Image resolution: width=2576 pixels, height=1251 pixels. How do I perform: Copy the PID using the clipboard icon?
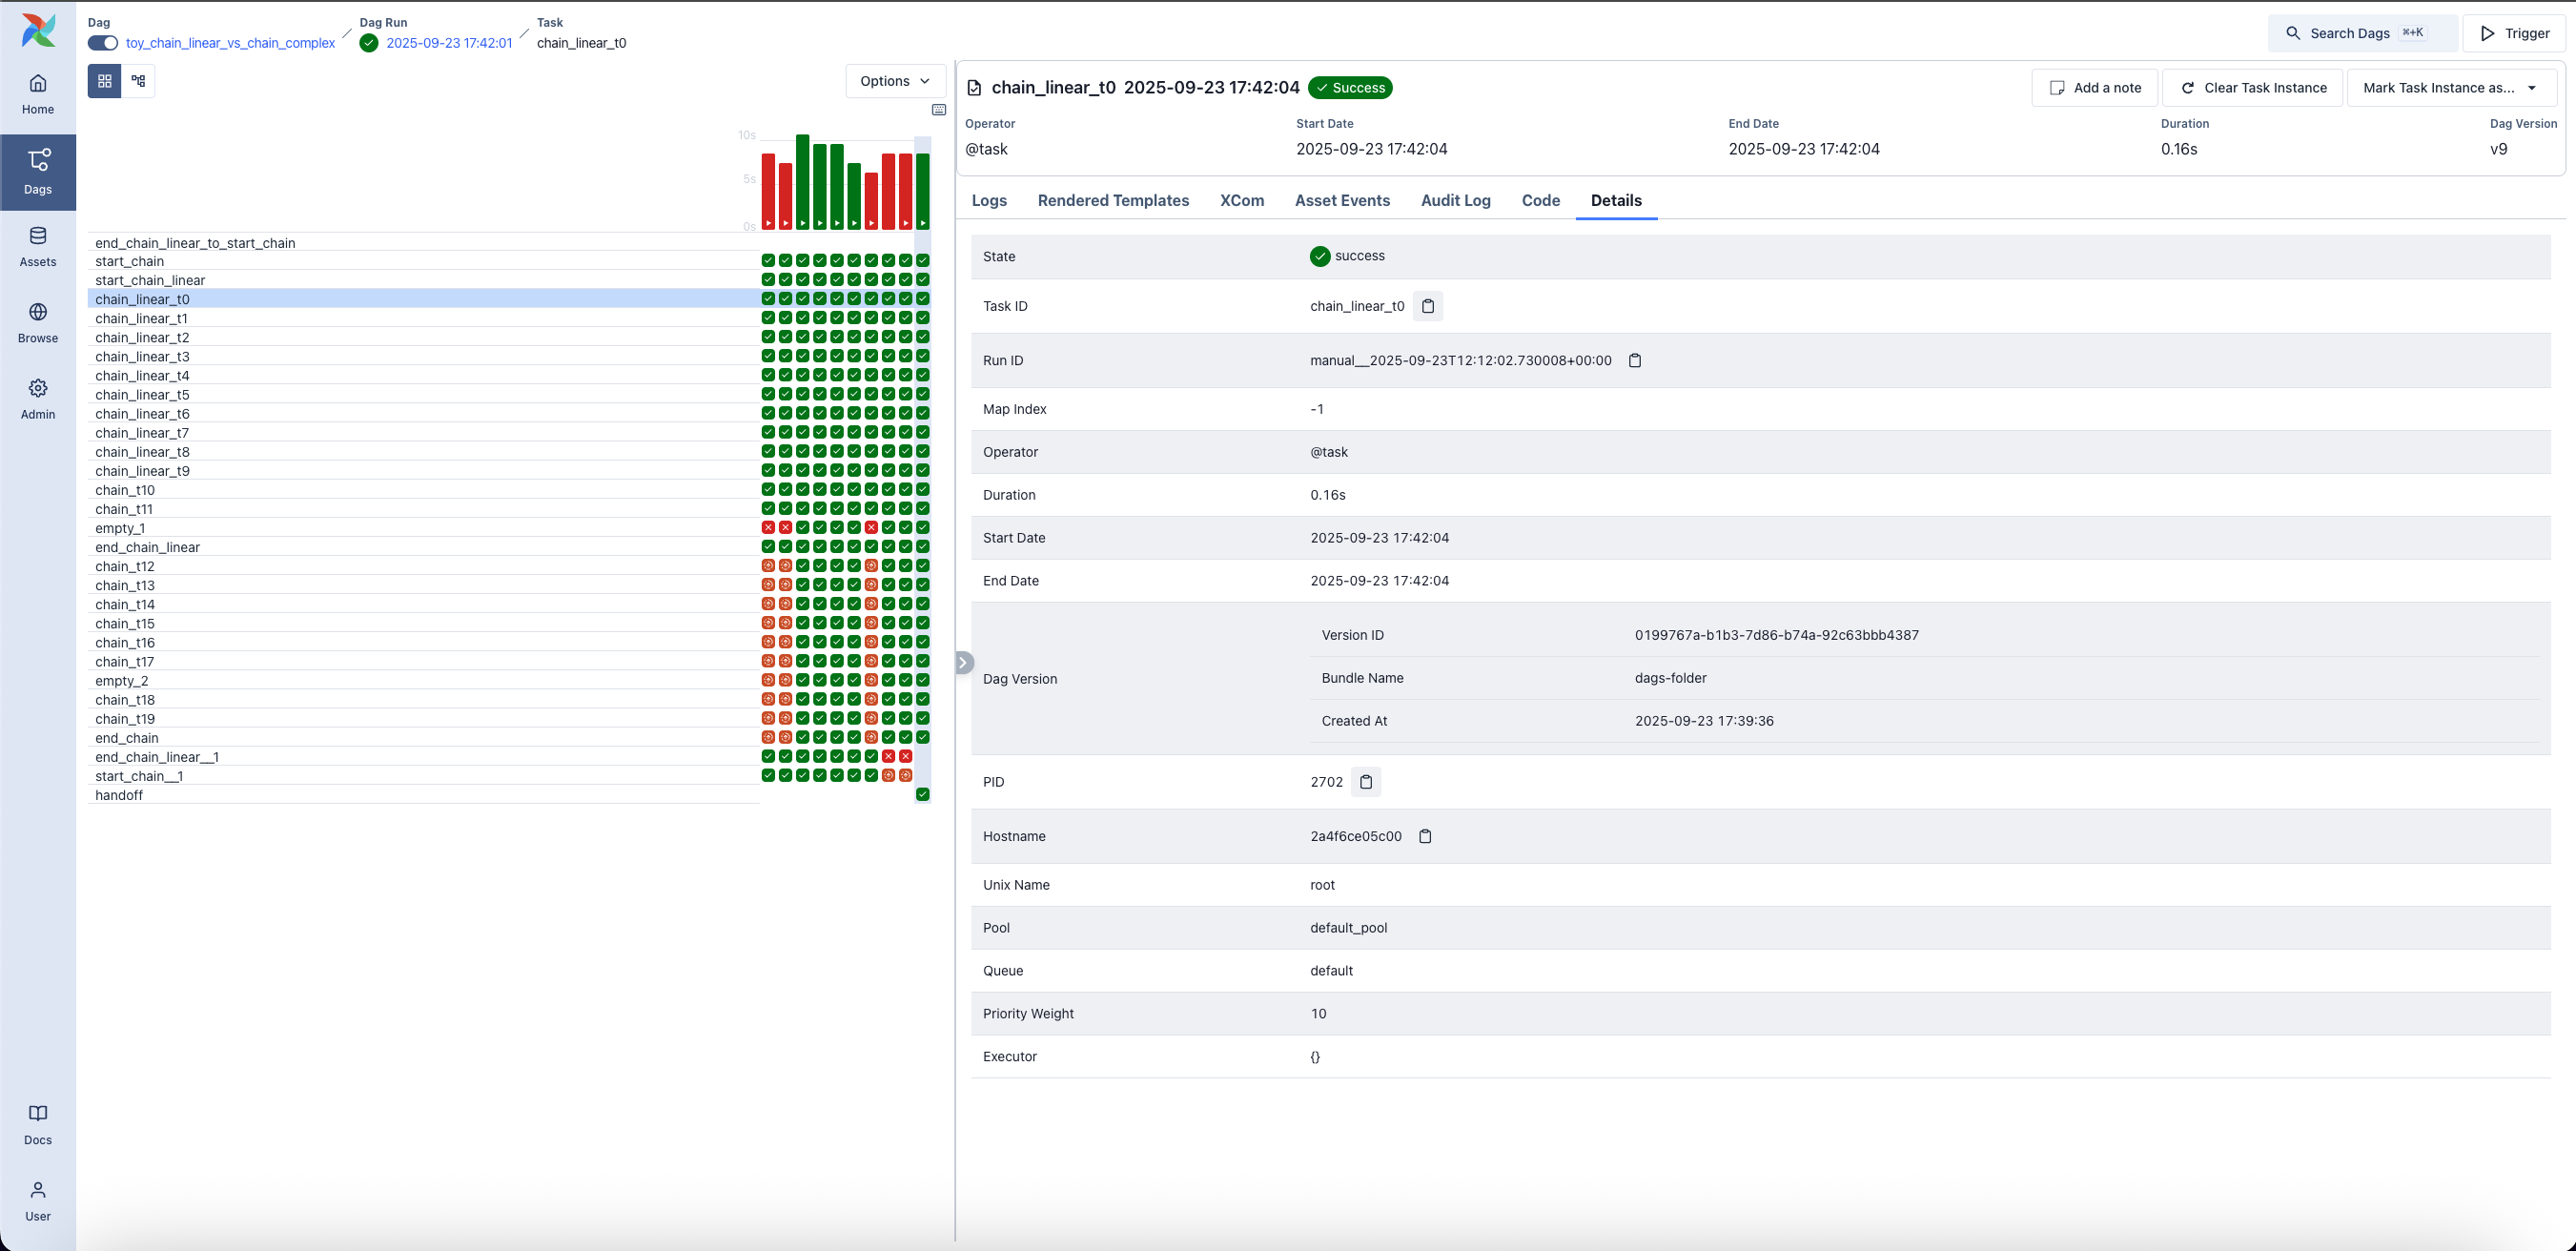click(1366, 781)
